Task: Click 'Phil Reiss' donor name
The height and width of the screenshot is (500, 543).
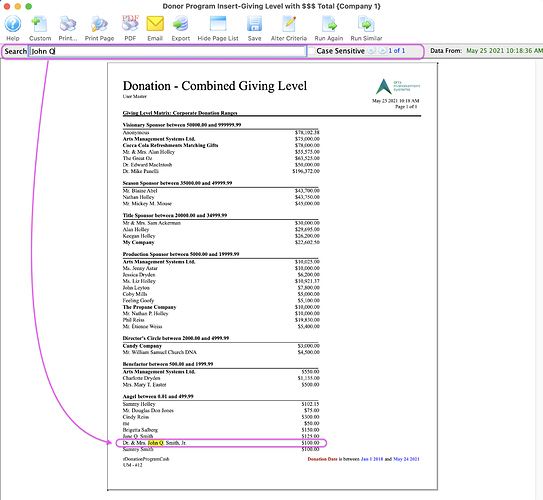Action: [x=133, y=320]
